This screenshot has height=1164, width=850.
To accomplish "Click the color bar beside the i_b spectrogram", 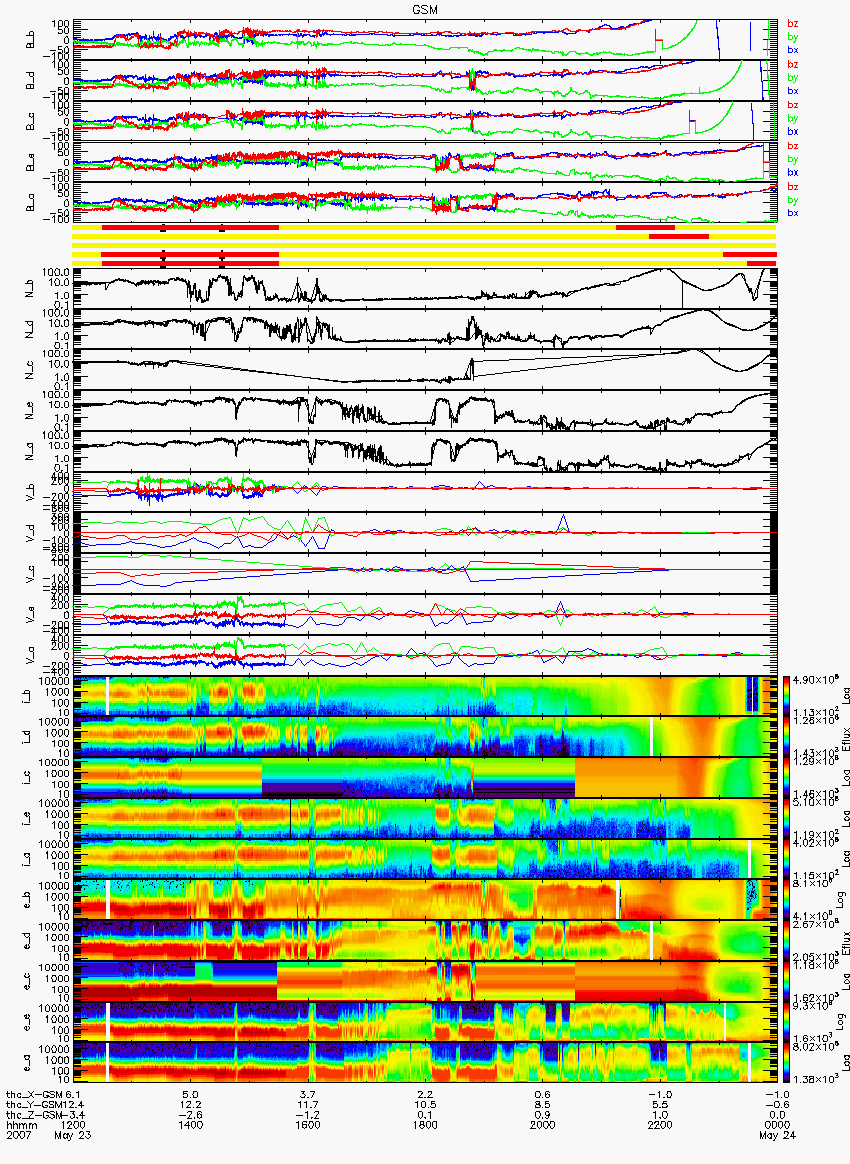I will (x=785, y=696).
